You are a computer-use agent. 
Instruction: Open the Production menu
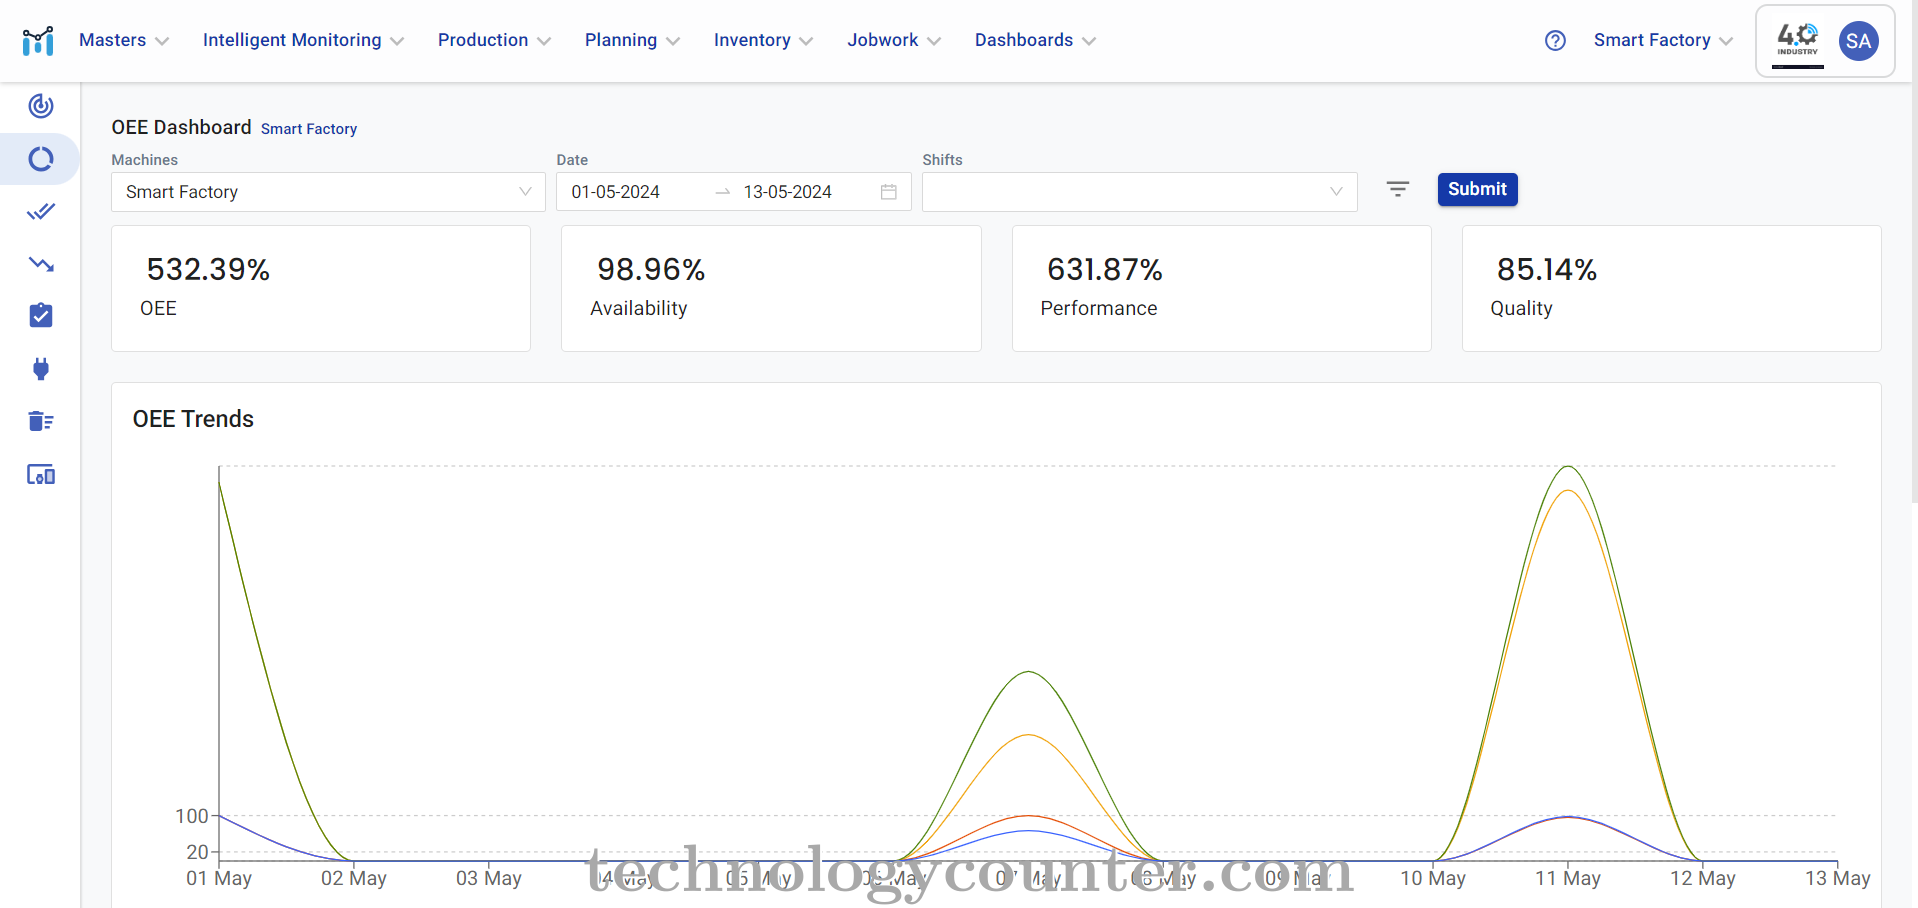pyautogui.click(x=494, y=40)
